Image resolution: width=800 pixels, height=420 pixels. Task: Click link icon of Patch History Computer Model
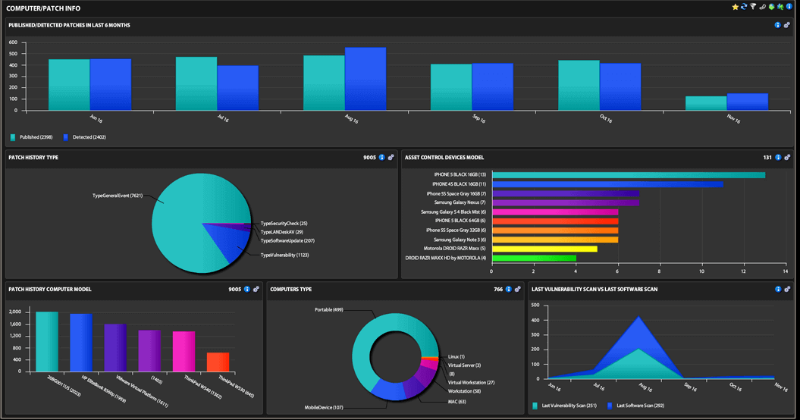pos(256,289)
